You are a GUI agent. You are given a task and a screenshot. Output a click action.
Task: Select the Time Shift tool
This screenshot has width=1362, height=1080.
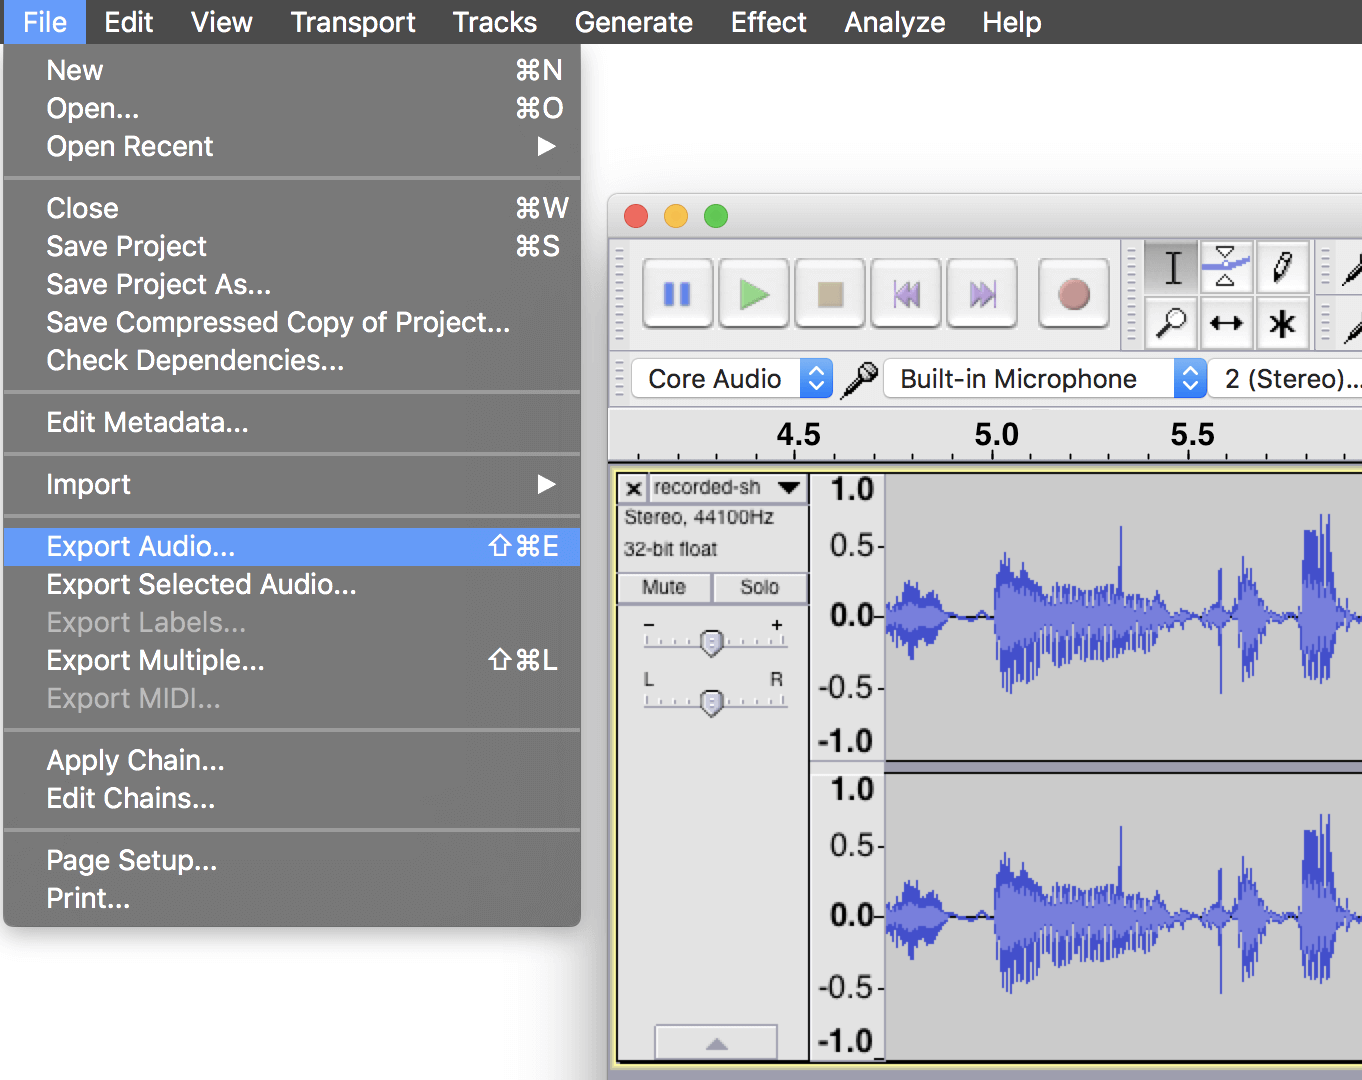click(1227, 323)
